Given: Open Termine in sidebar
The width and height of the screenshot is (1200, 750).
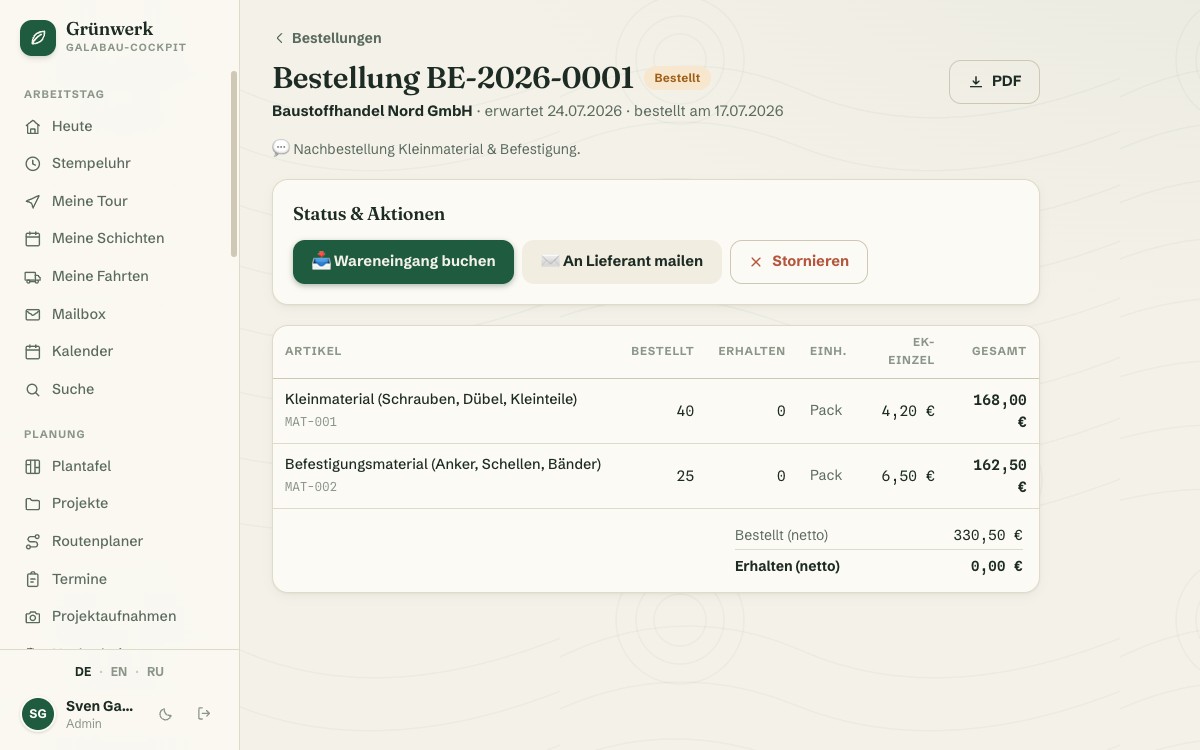Looking at the screenshot, I should point(118,580).
